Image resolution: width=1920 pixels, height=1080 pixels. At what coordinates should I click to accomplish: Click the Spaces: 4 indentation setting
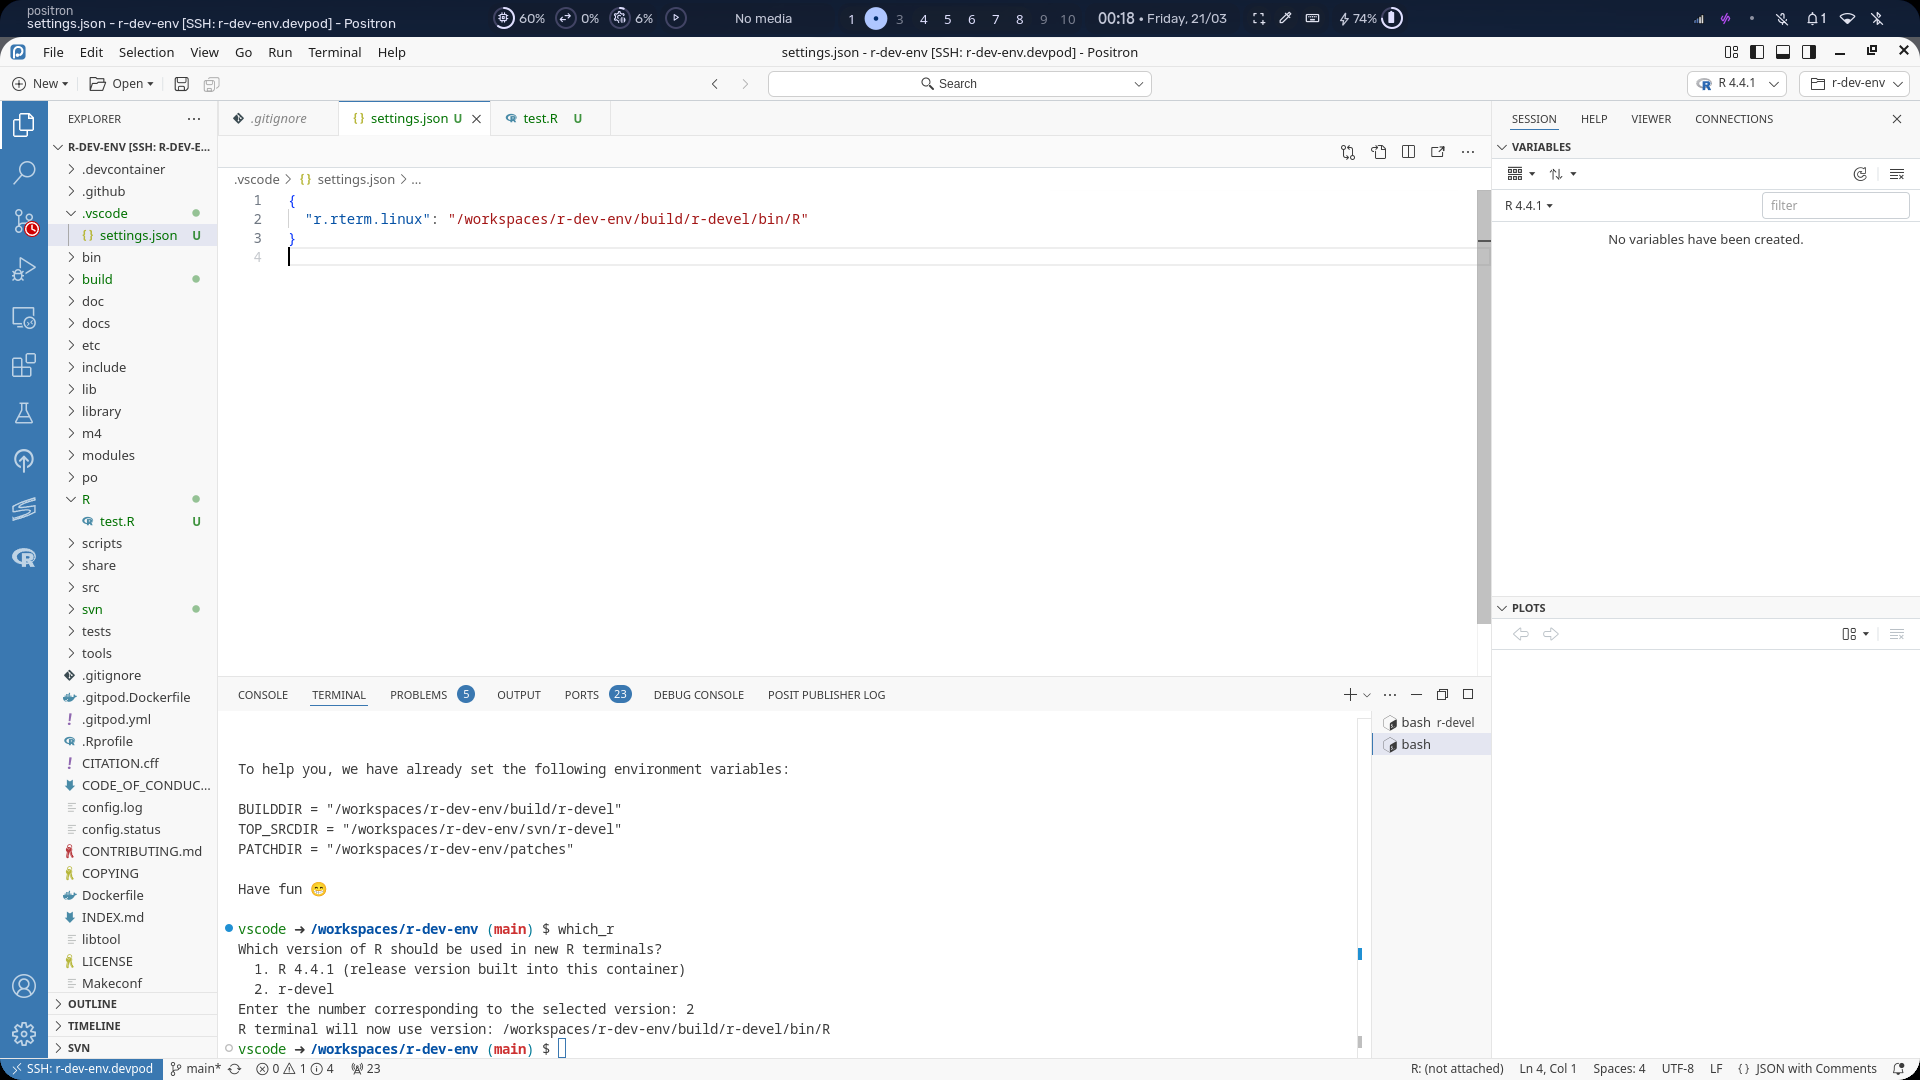(x=1619, y=1069)
